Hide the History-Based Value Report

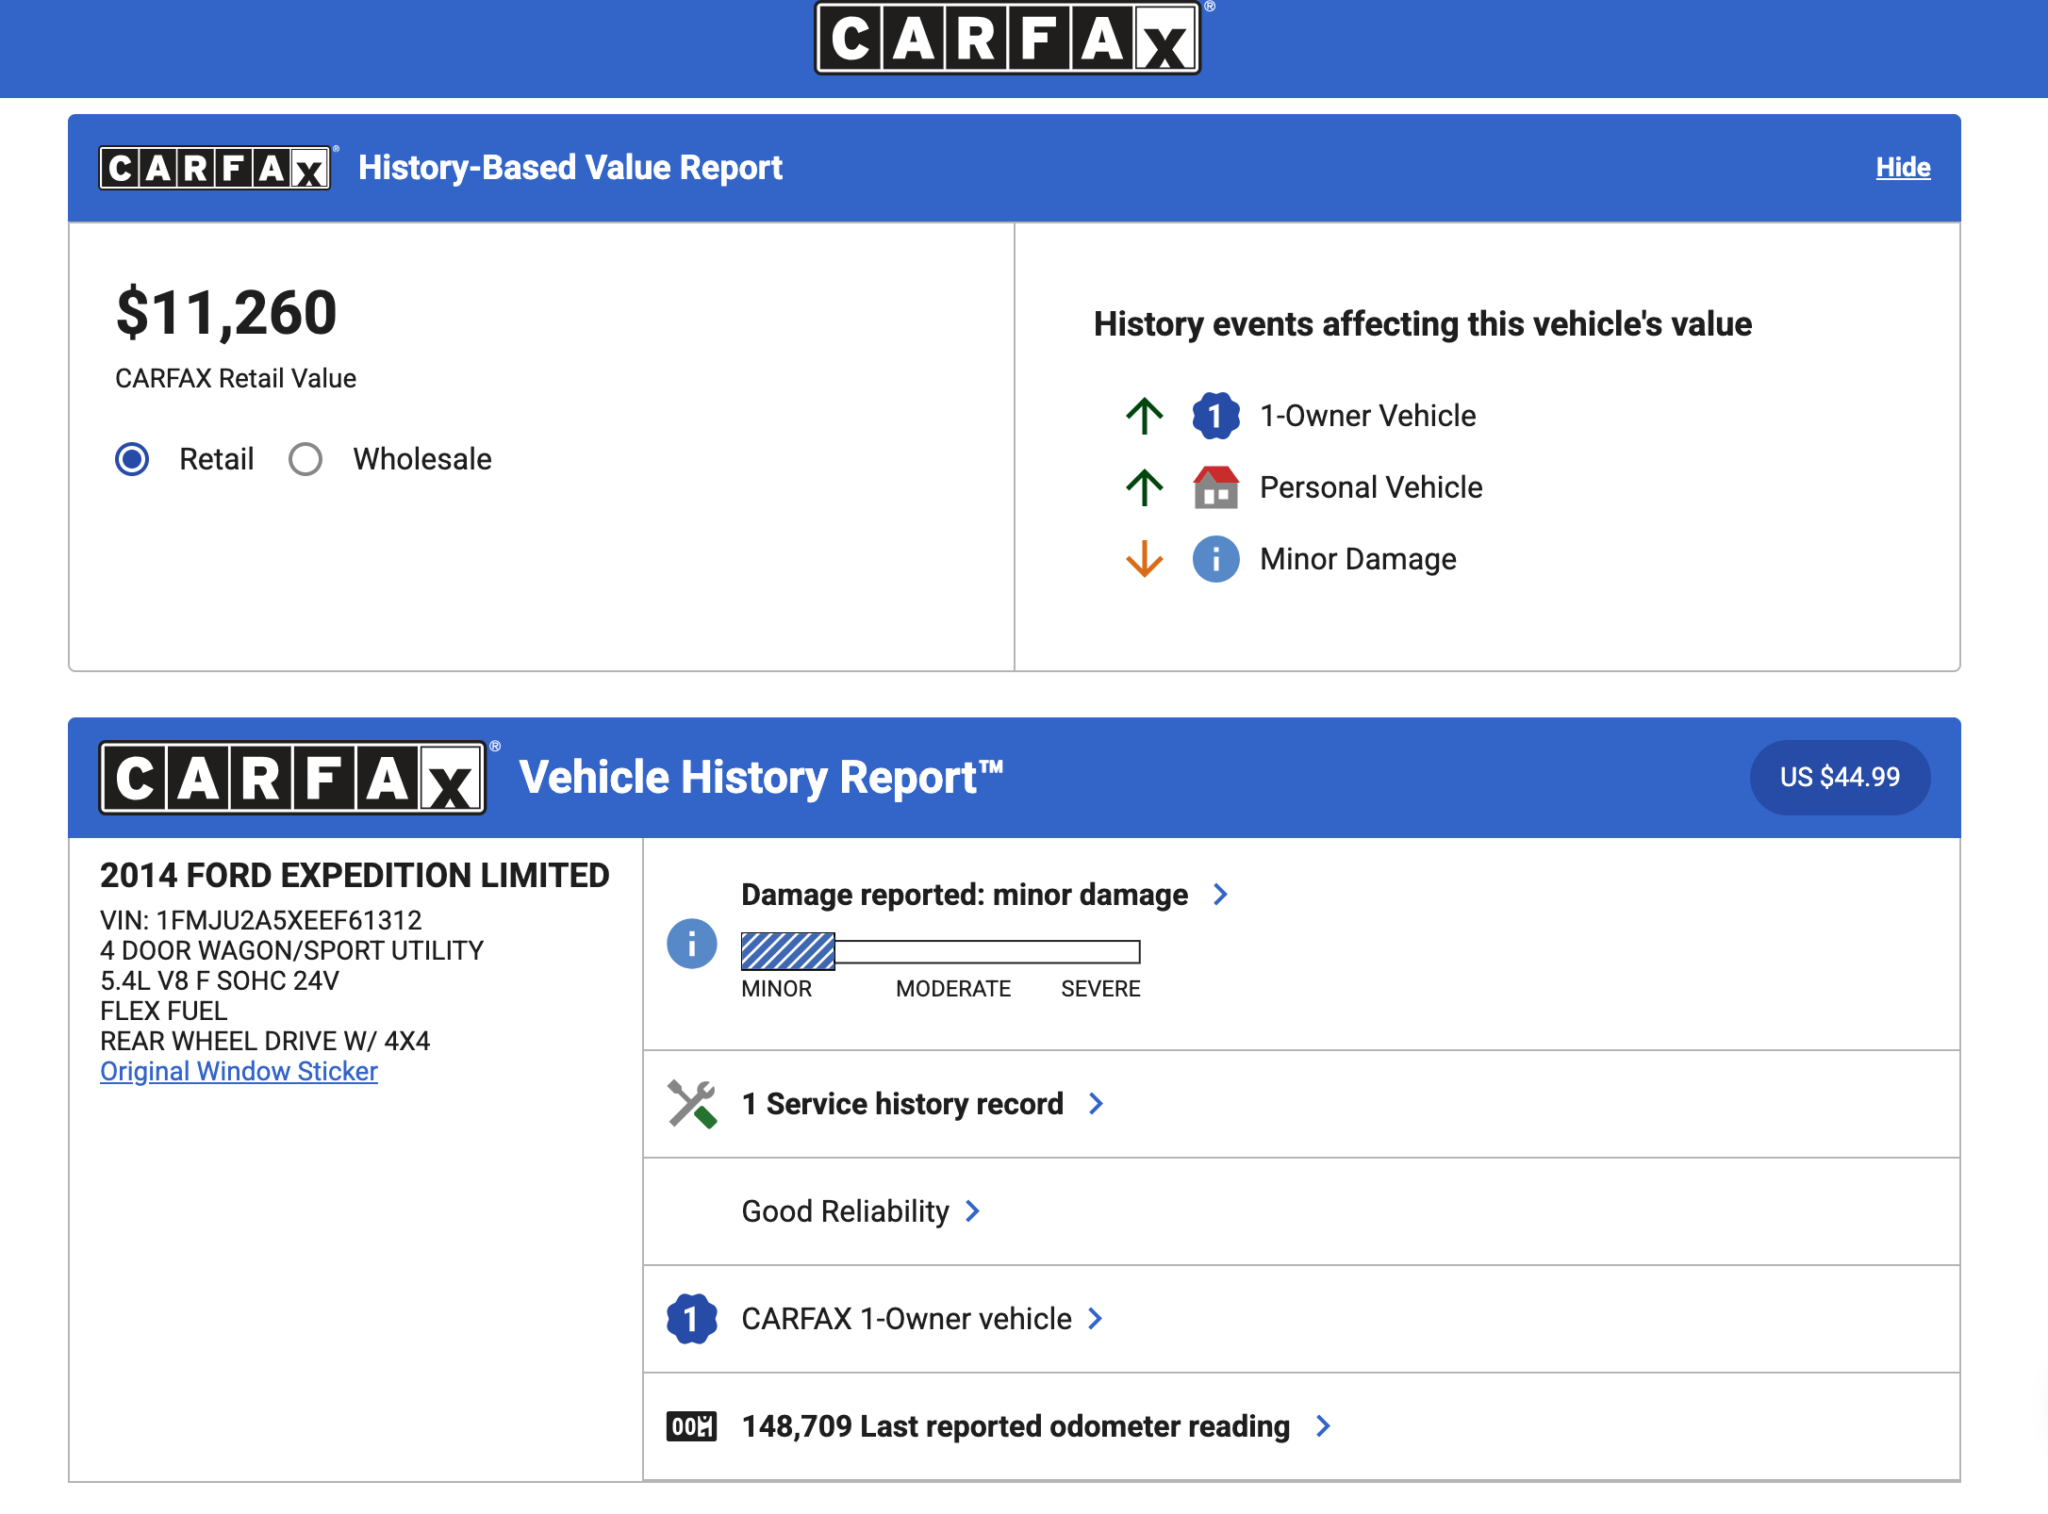pyautogui.click(x=1902, y=167)
